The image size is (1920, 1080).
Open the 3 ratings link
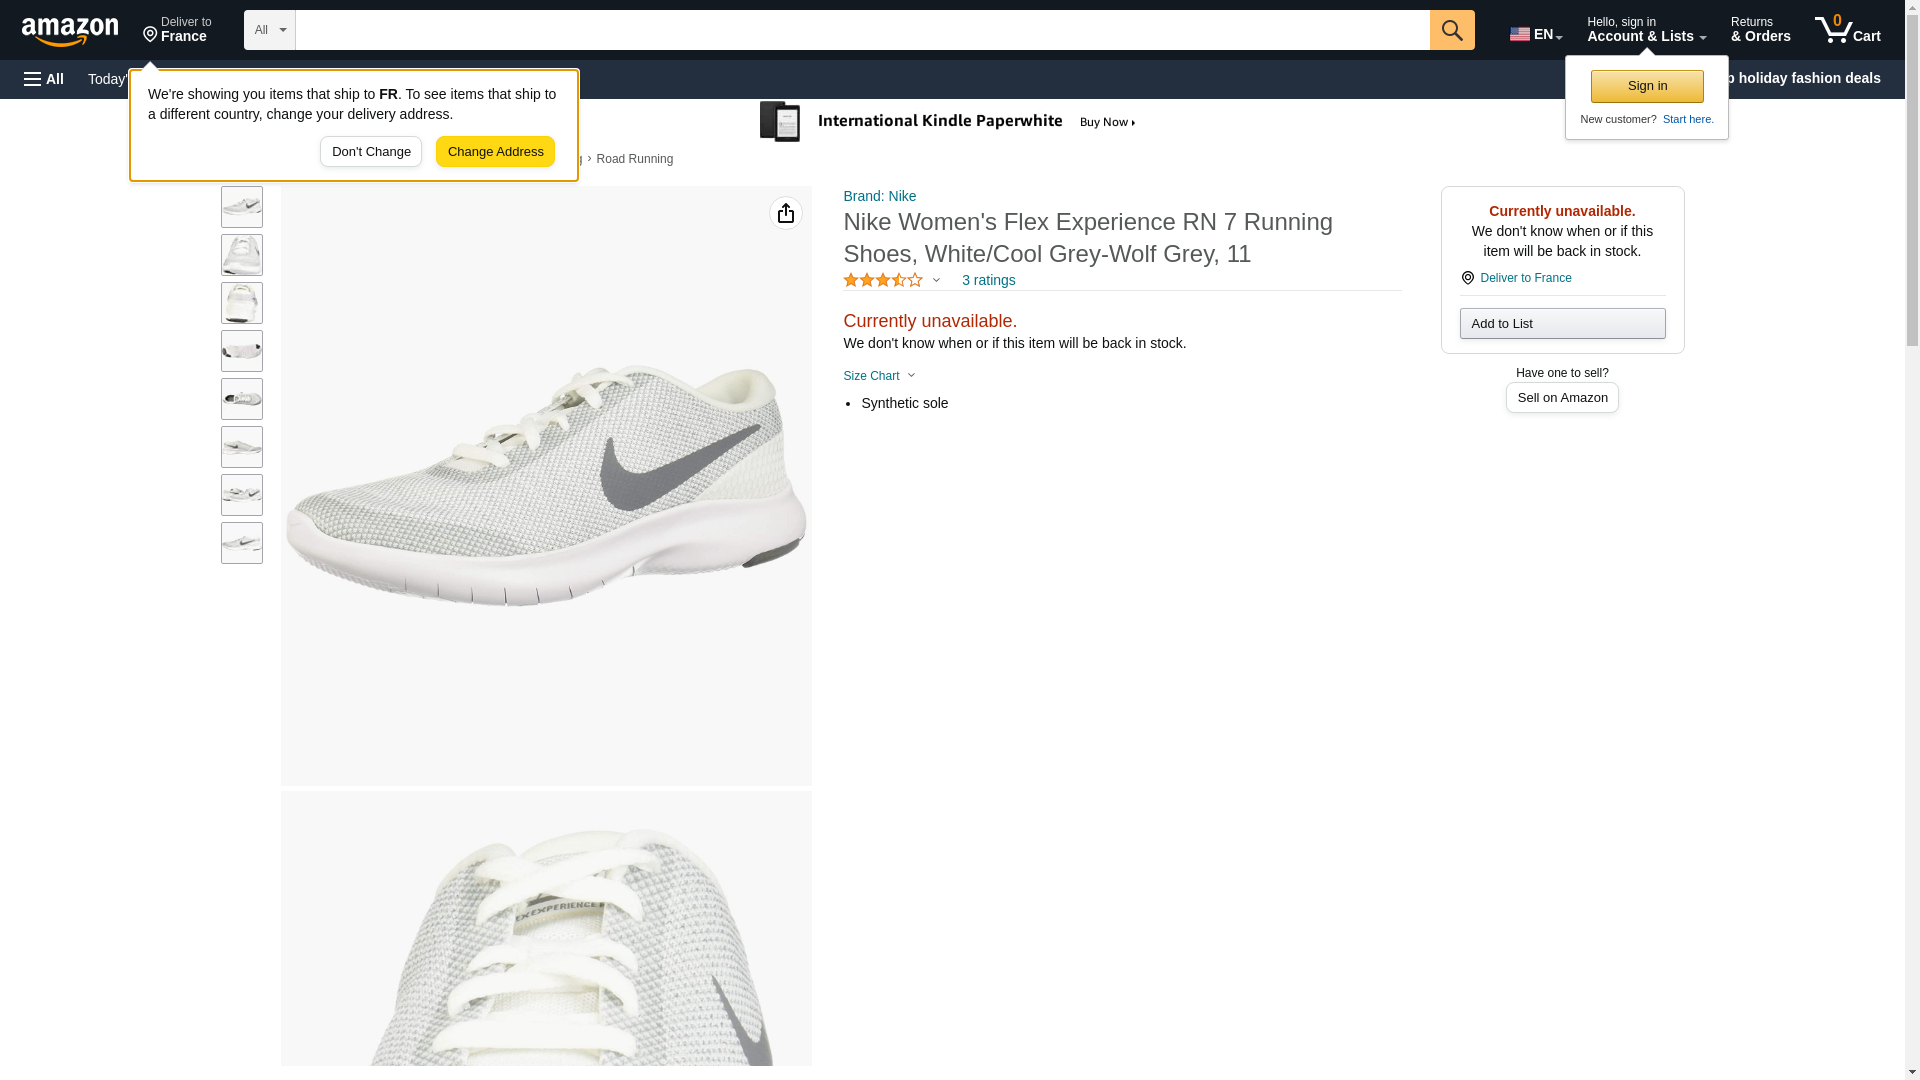click(x=987, y=281)
